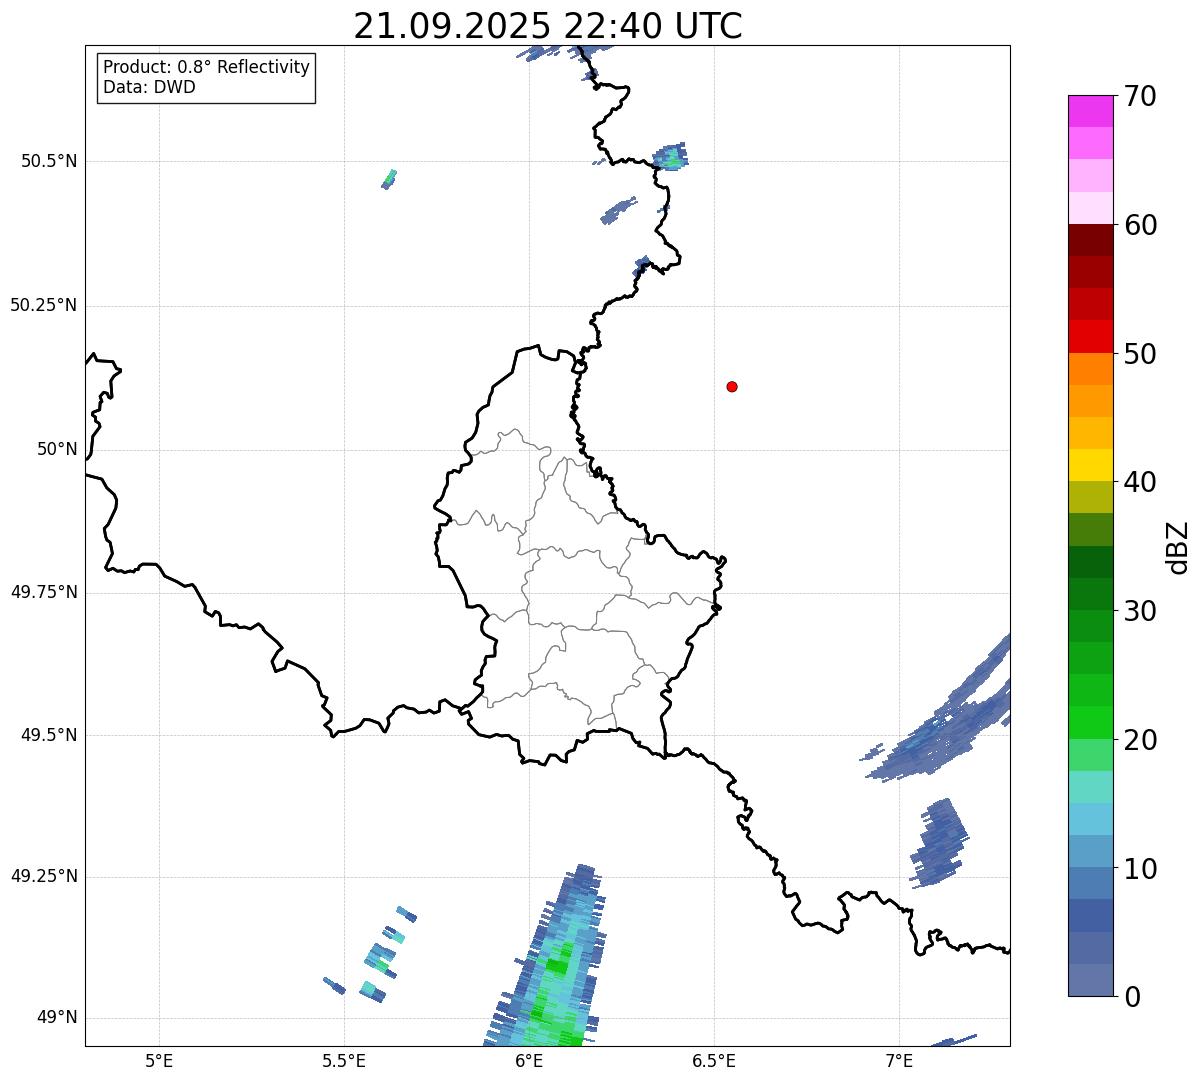Click the 5.5°E longitude label
The height and width of the screenshot is (1081, 1202).
tap(344, 1060)
